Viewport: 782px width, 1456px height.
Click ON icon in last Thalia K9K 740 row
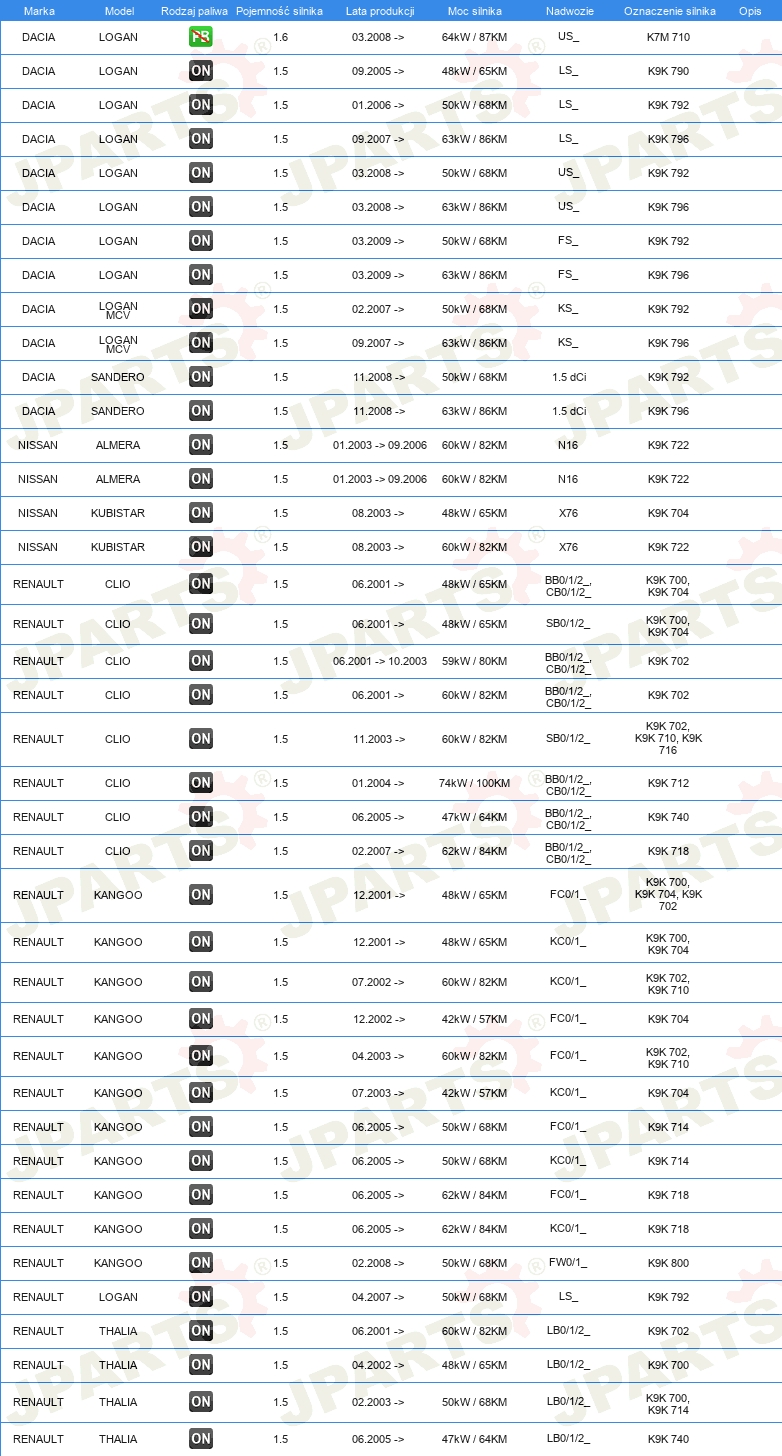(201, 1439)
